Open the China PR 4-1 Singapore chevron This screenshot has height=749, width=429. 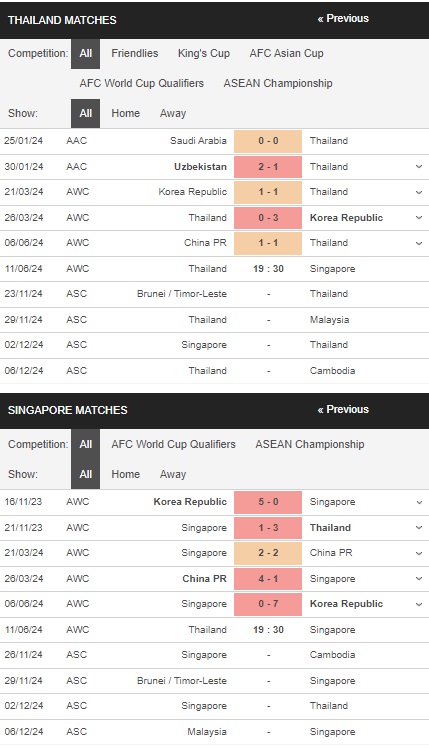click(x=418, y=579)
